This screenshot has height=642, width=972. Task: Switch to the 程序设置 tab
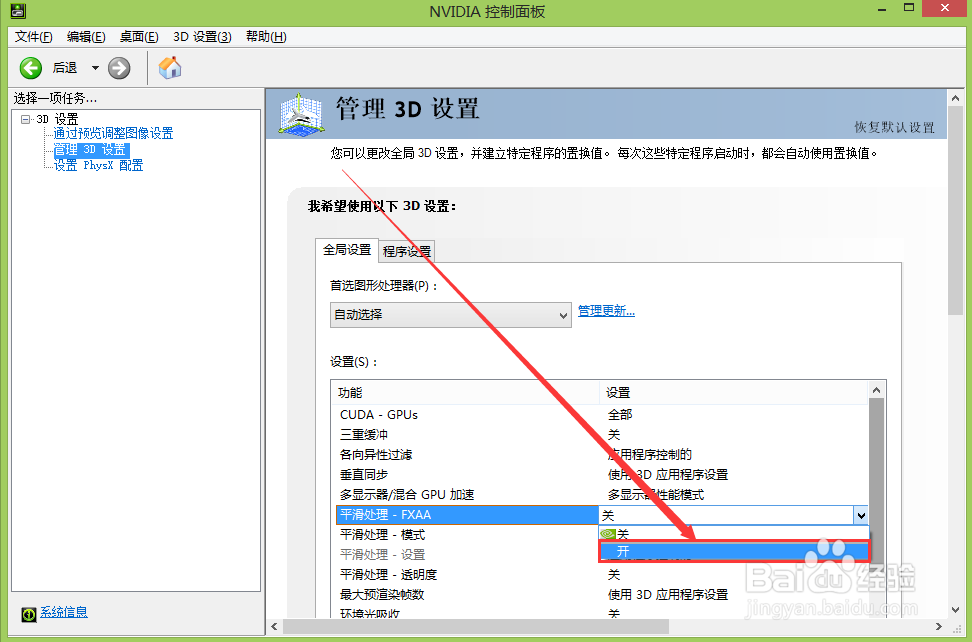pos(406,252)
